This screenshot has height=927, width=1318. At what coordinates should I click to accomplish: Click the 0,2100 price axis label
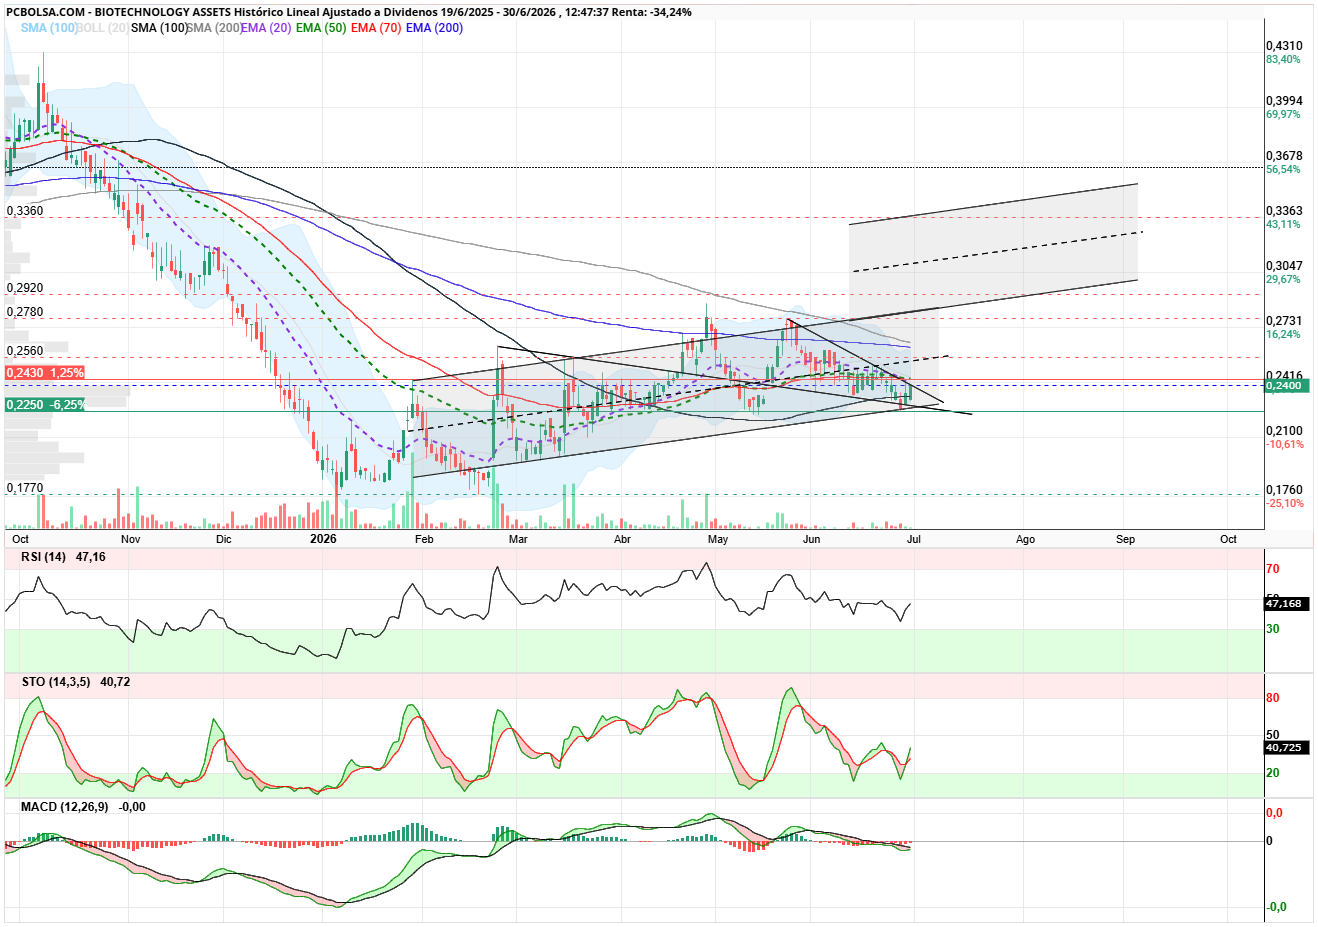tap(1284, 431)
